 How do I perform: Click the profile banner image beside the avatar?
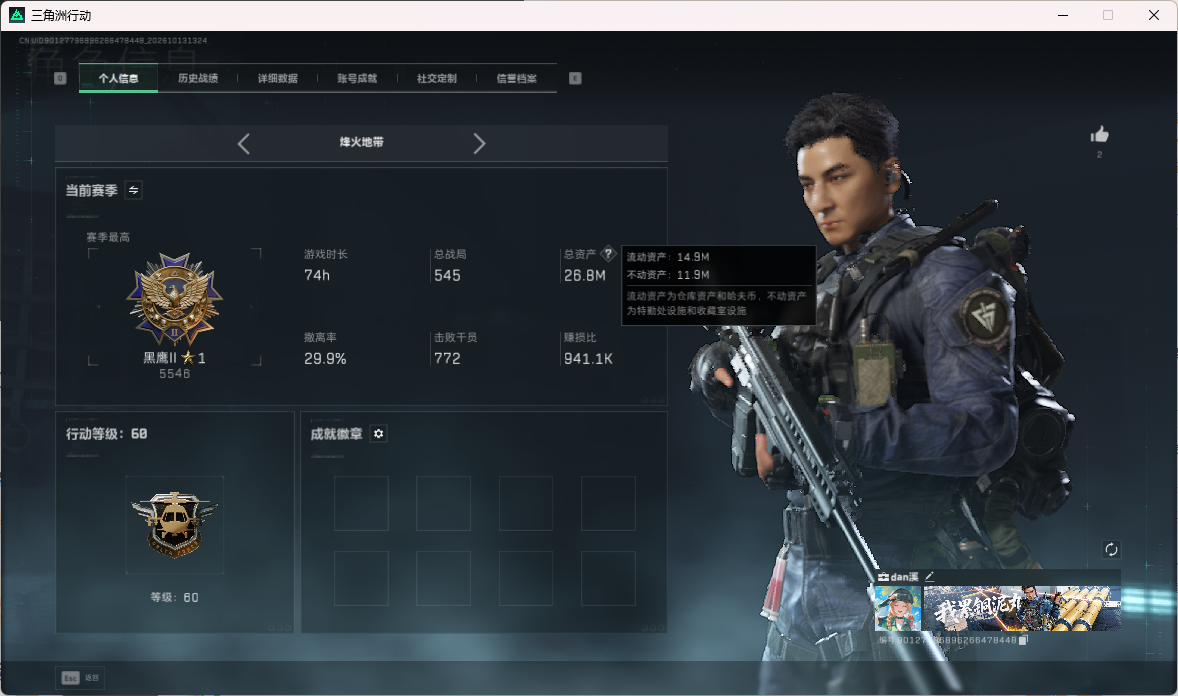pos(1022,609)
